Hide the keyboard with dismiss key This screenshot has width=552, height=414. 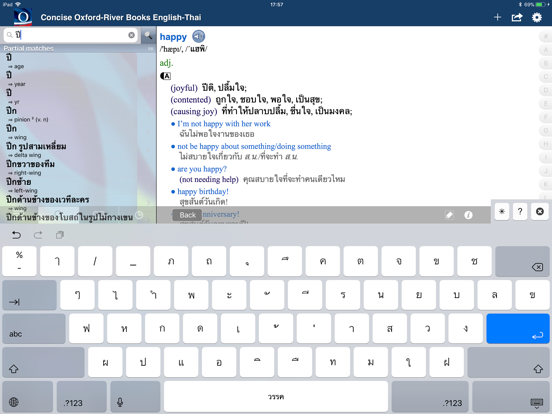coord(510,396)
